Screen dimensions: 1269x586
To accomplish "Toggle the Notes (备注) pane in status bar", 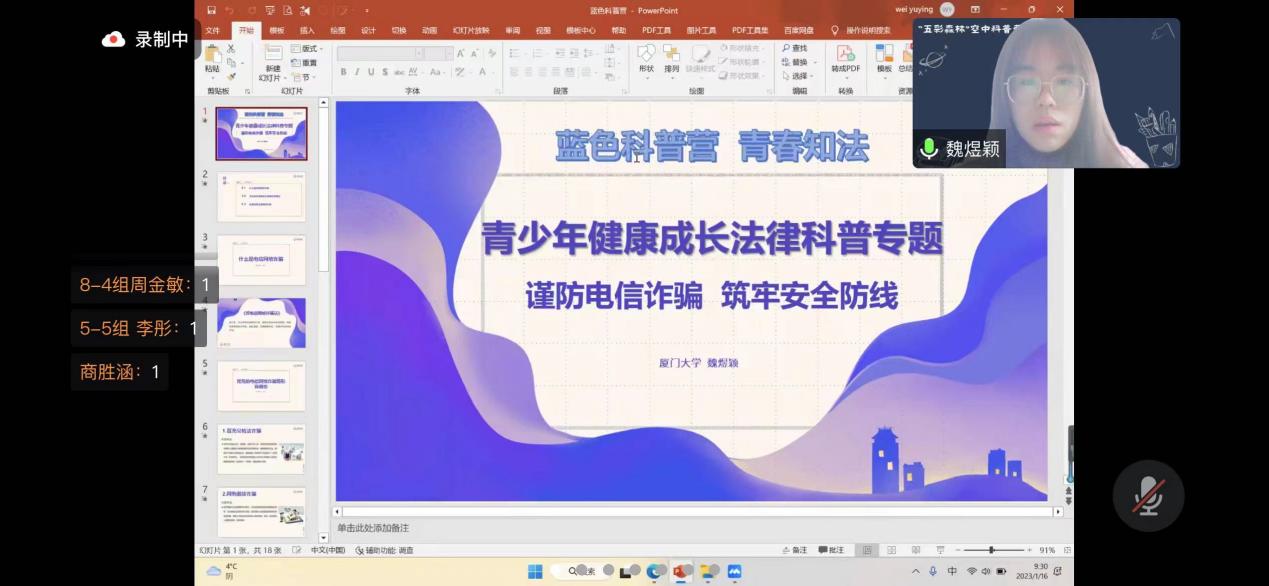I will (x=794, y=550).
